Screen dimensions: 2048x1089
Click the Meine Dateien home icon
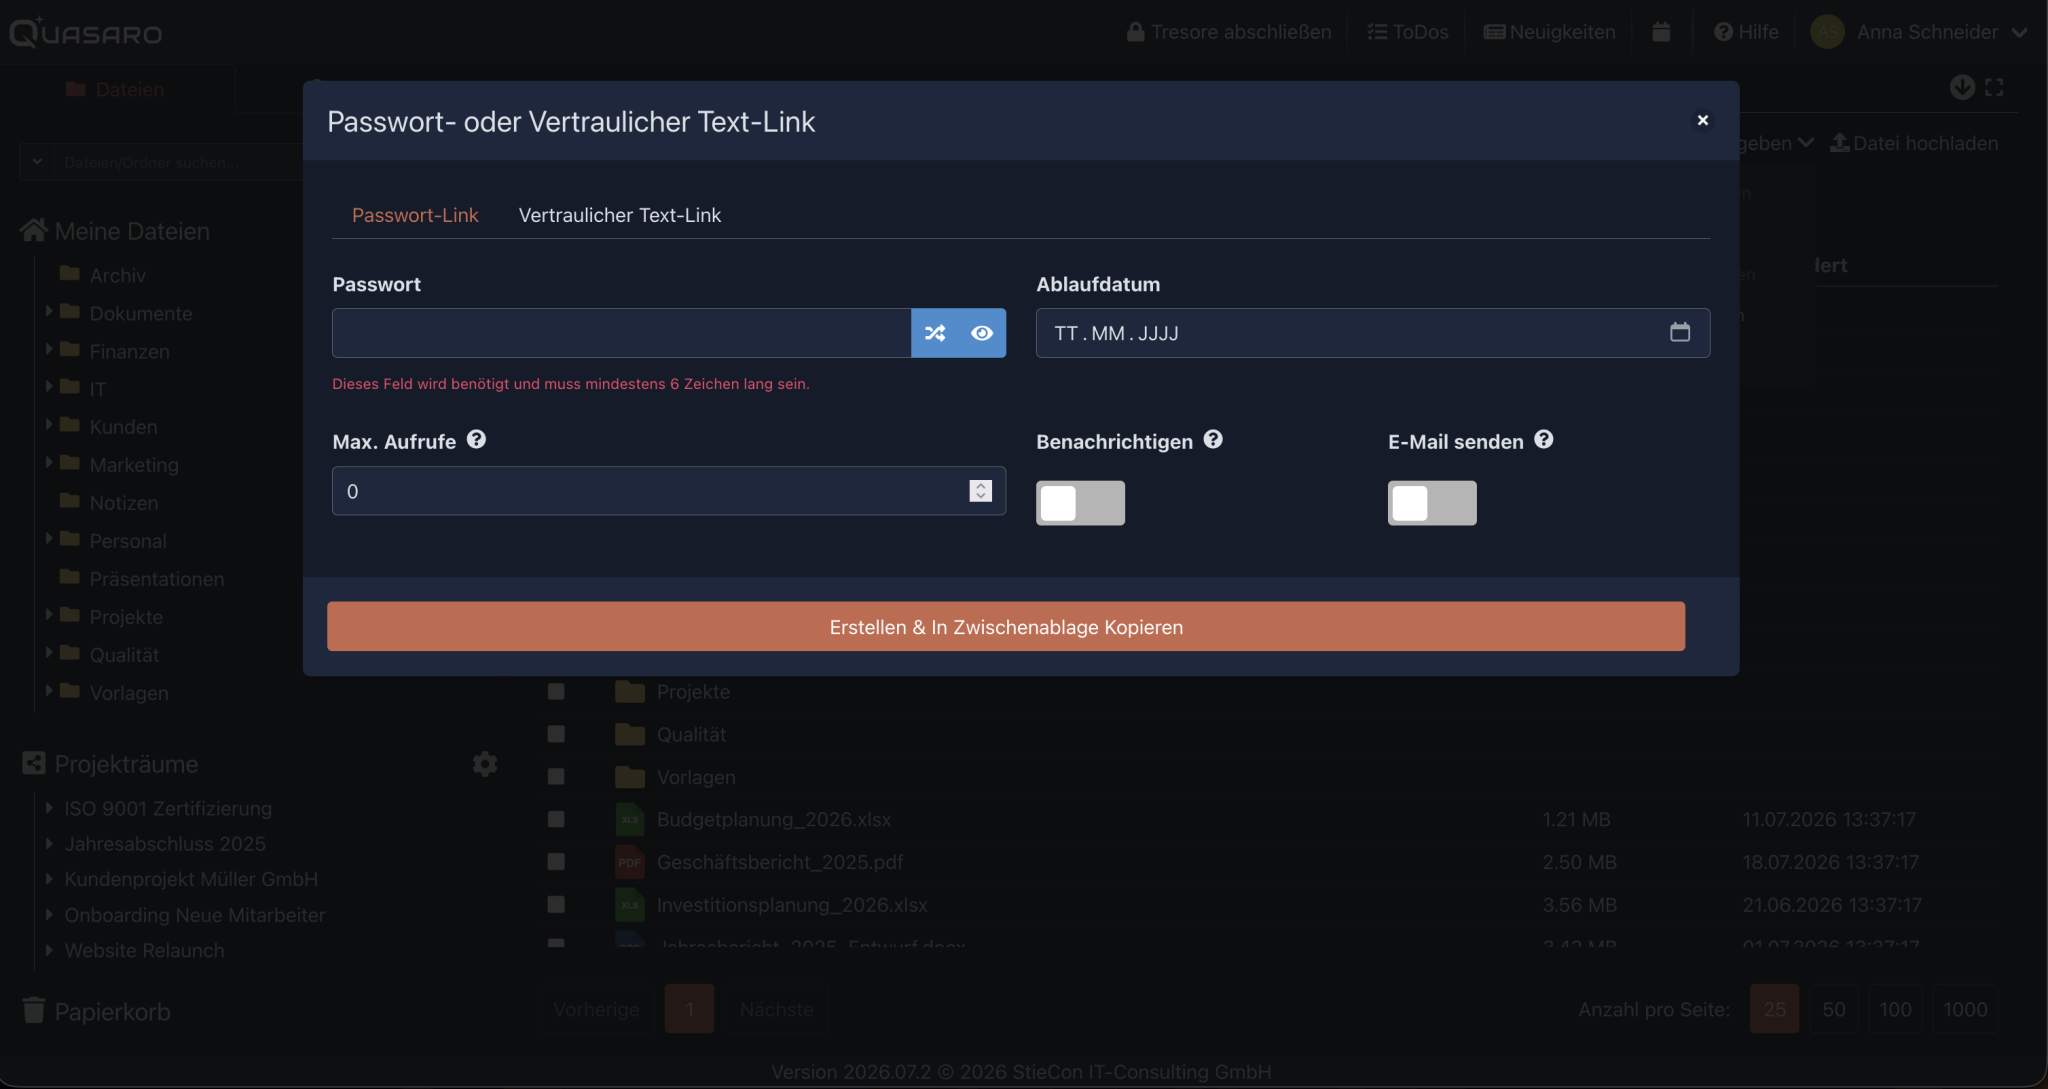point(34,231)
